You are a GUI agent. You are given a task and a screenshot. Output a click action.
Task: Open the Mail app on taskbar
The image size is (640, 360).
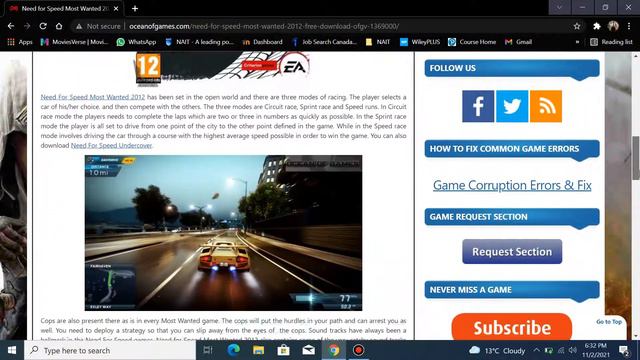(309, 350)
